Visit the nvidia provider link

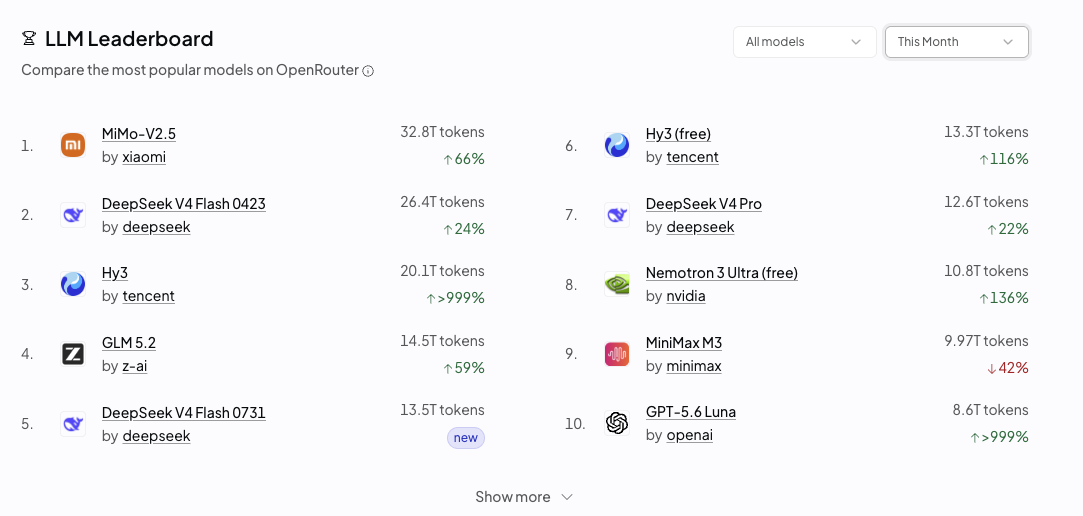(686, 296)
